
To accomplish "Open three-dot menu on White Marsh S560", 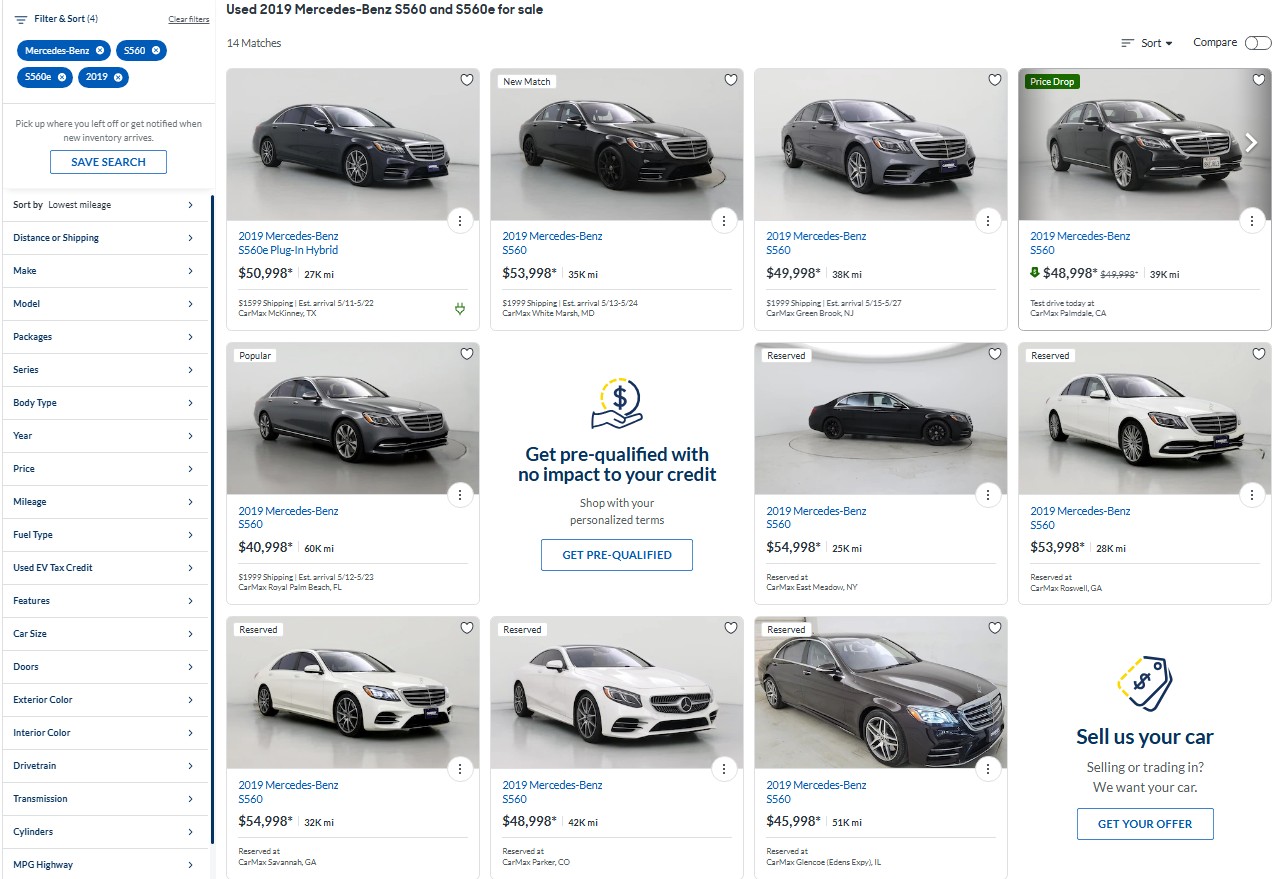I will [x=724, y=221].
